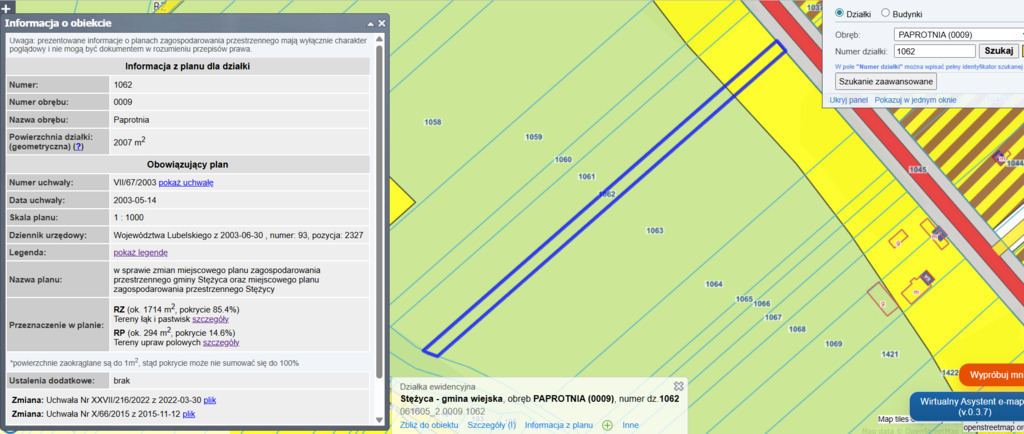Open Szukanie zaawansowane

pyautogui.click(x=886, y=82)
